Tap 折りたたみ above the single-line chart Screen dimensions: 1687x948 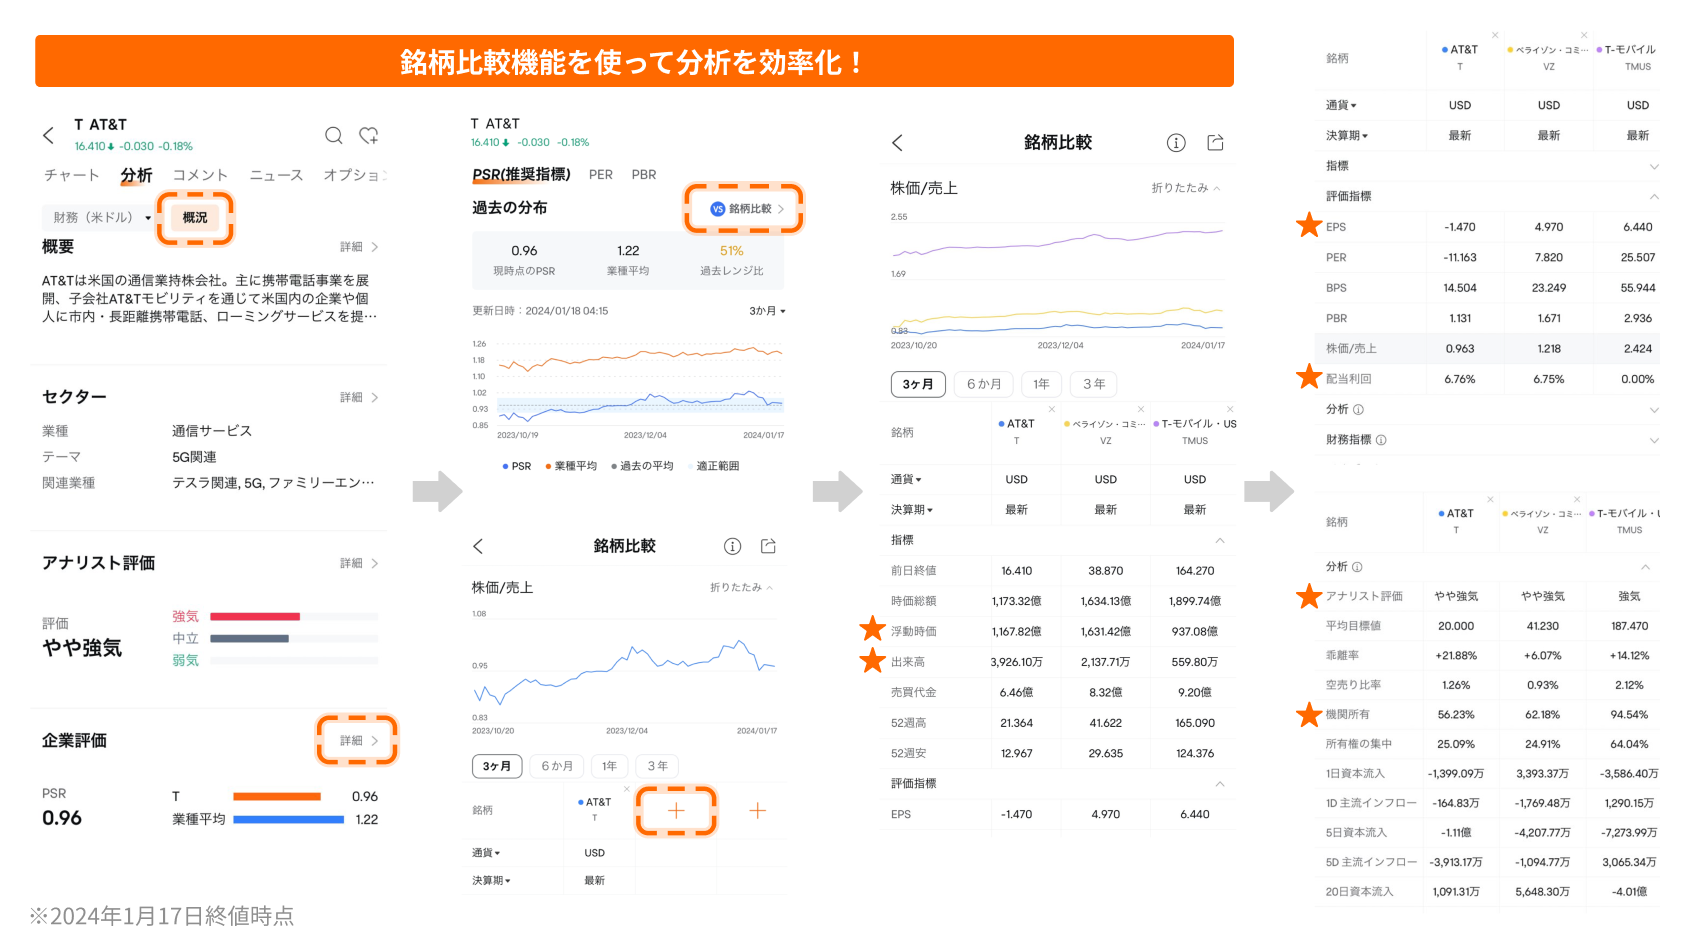pos(741,588)
